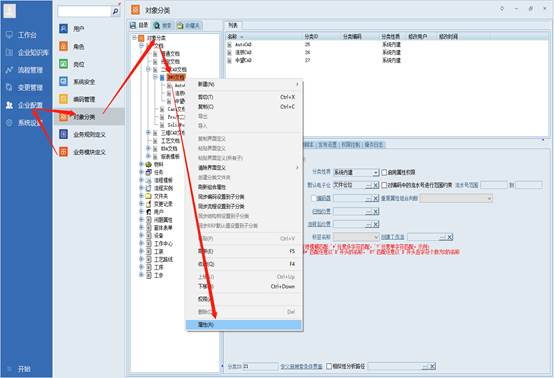Open 清除界面定义 submenu

pyautogui.click(x=244, y=167)
